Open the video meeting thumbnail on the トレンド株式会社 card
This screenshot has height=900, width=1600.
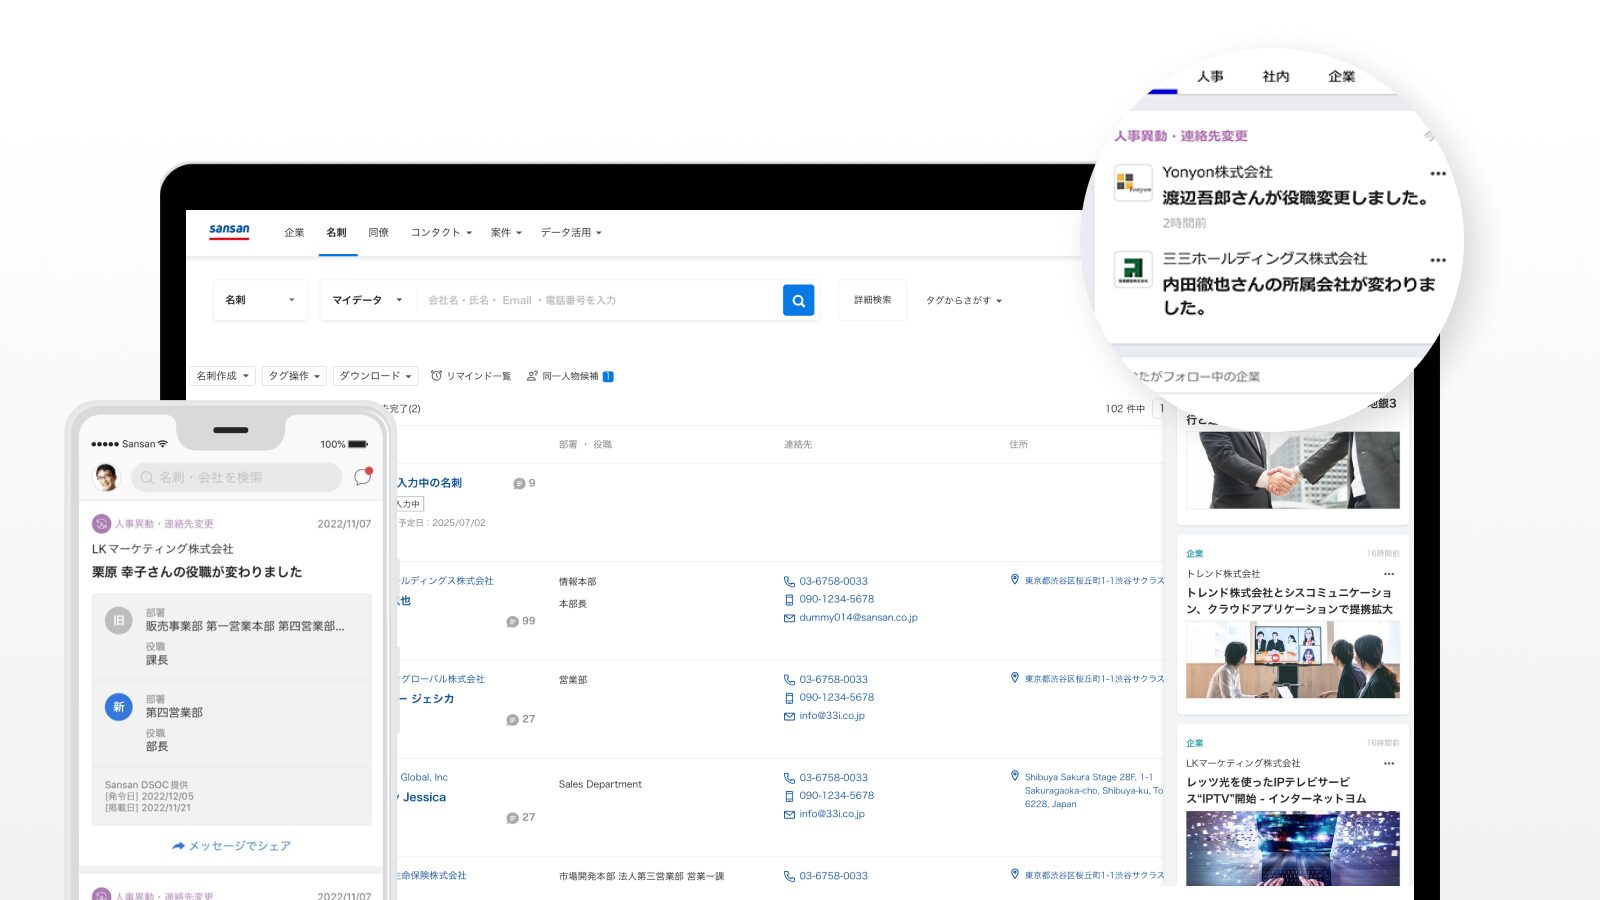coord(1293,660)
